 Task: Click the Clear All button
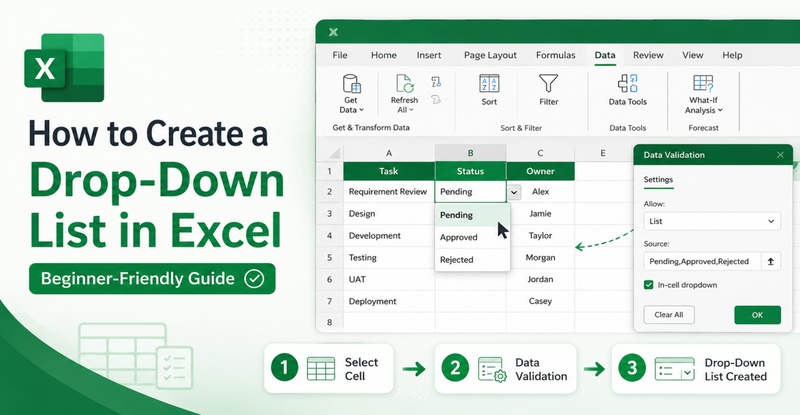(669, 314)
